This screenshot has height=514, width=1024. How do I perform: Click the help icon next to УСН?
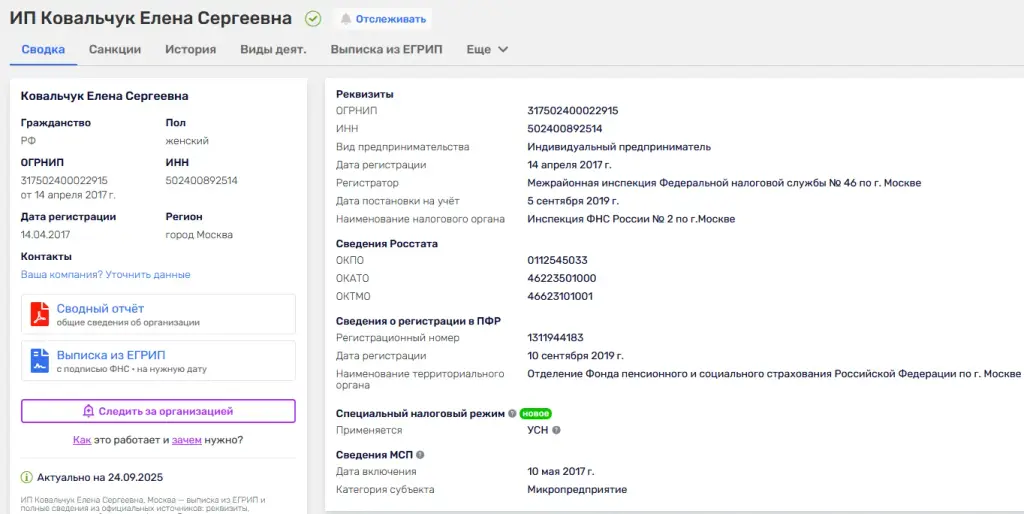pyautogui.click(x=556, y=430)
